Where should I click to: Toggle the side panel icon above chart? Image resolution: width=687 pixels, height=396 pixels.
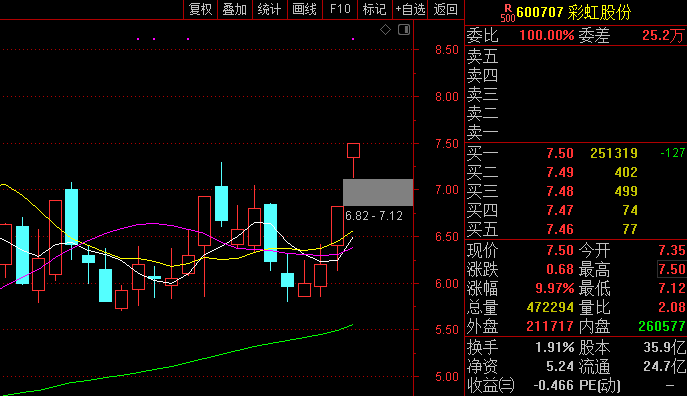pos(404,30)
